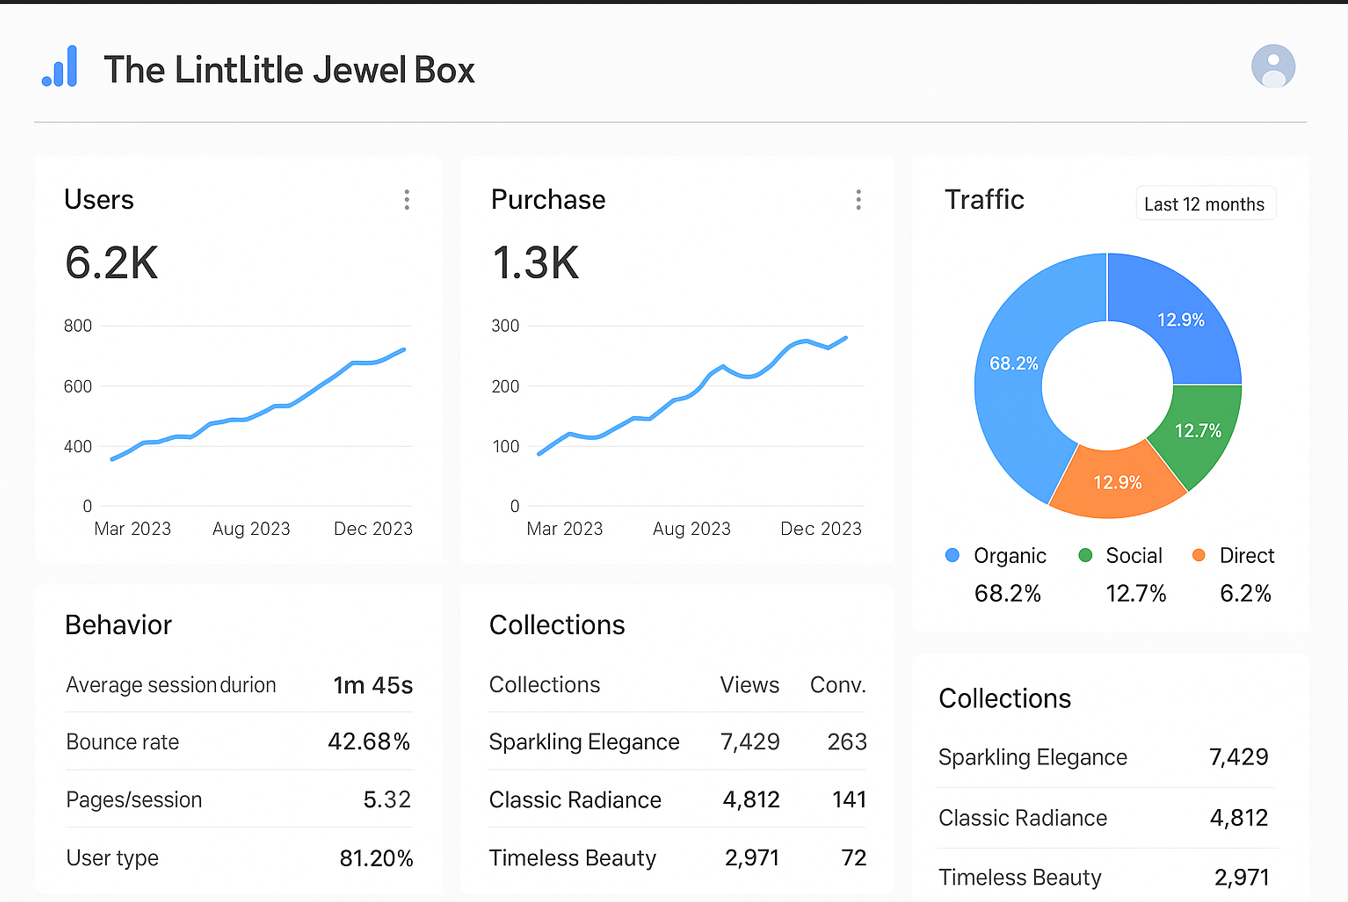
Task: Click the green Social legend dot
Action: point(1085,555)
